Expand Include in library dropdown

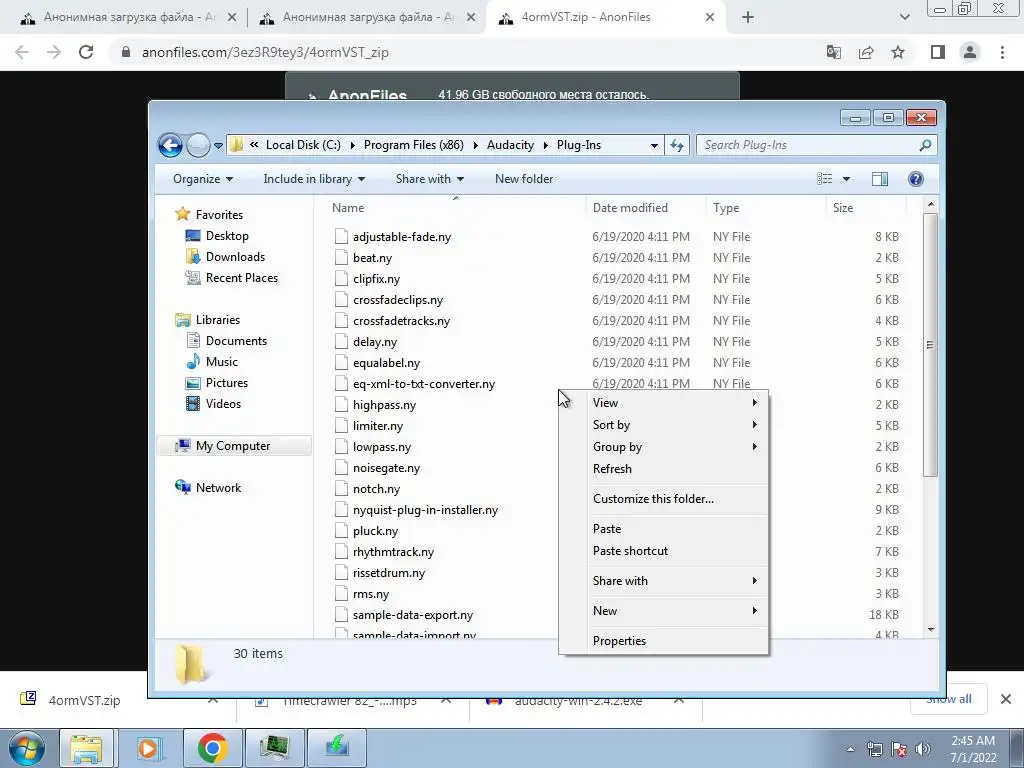(314, 179)
